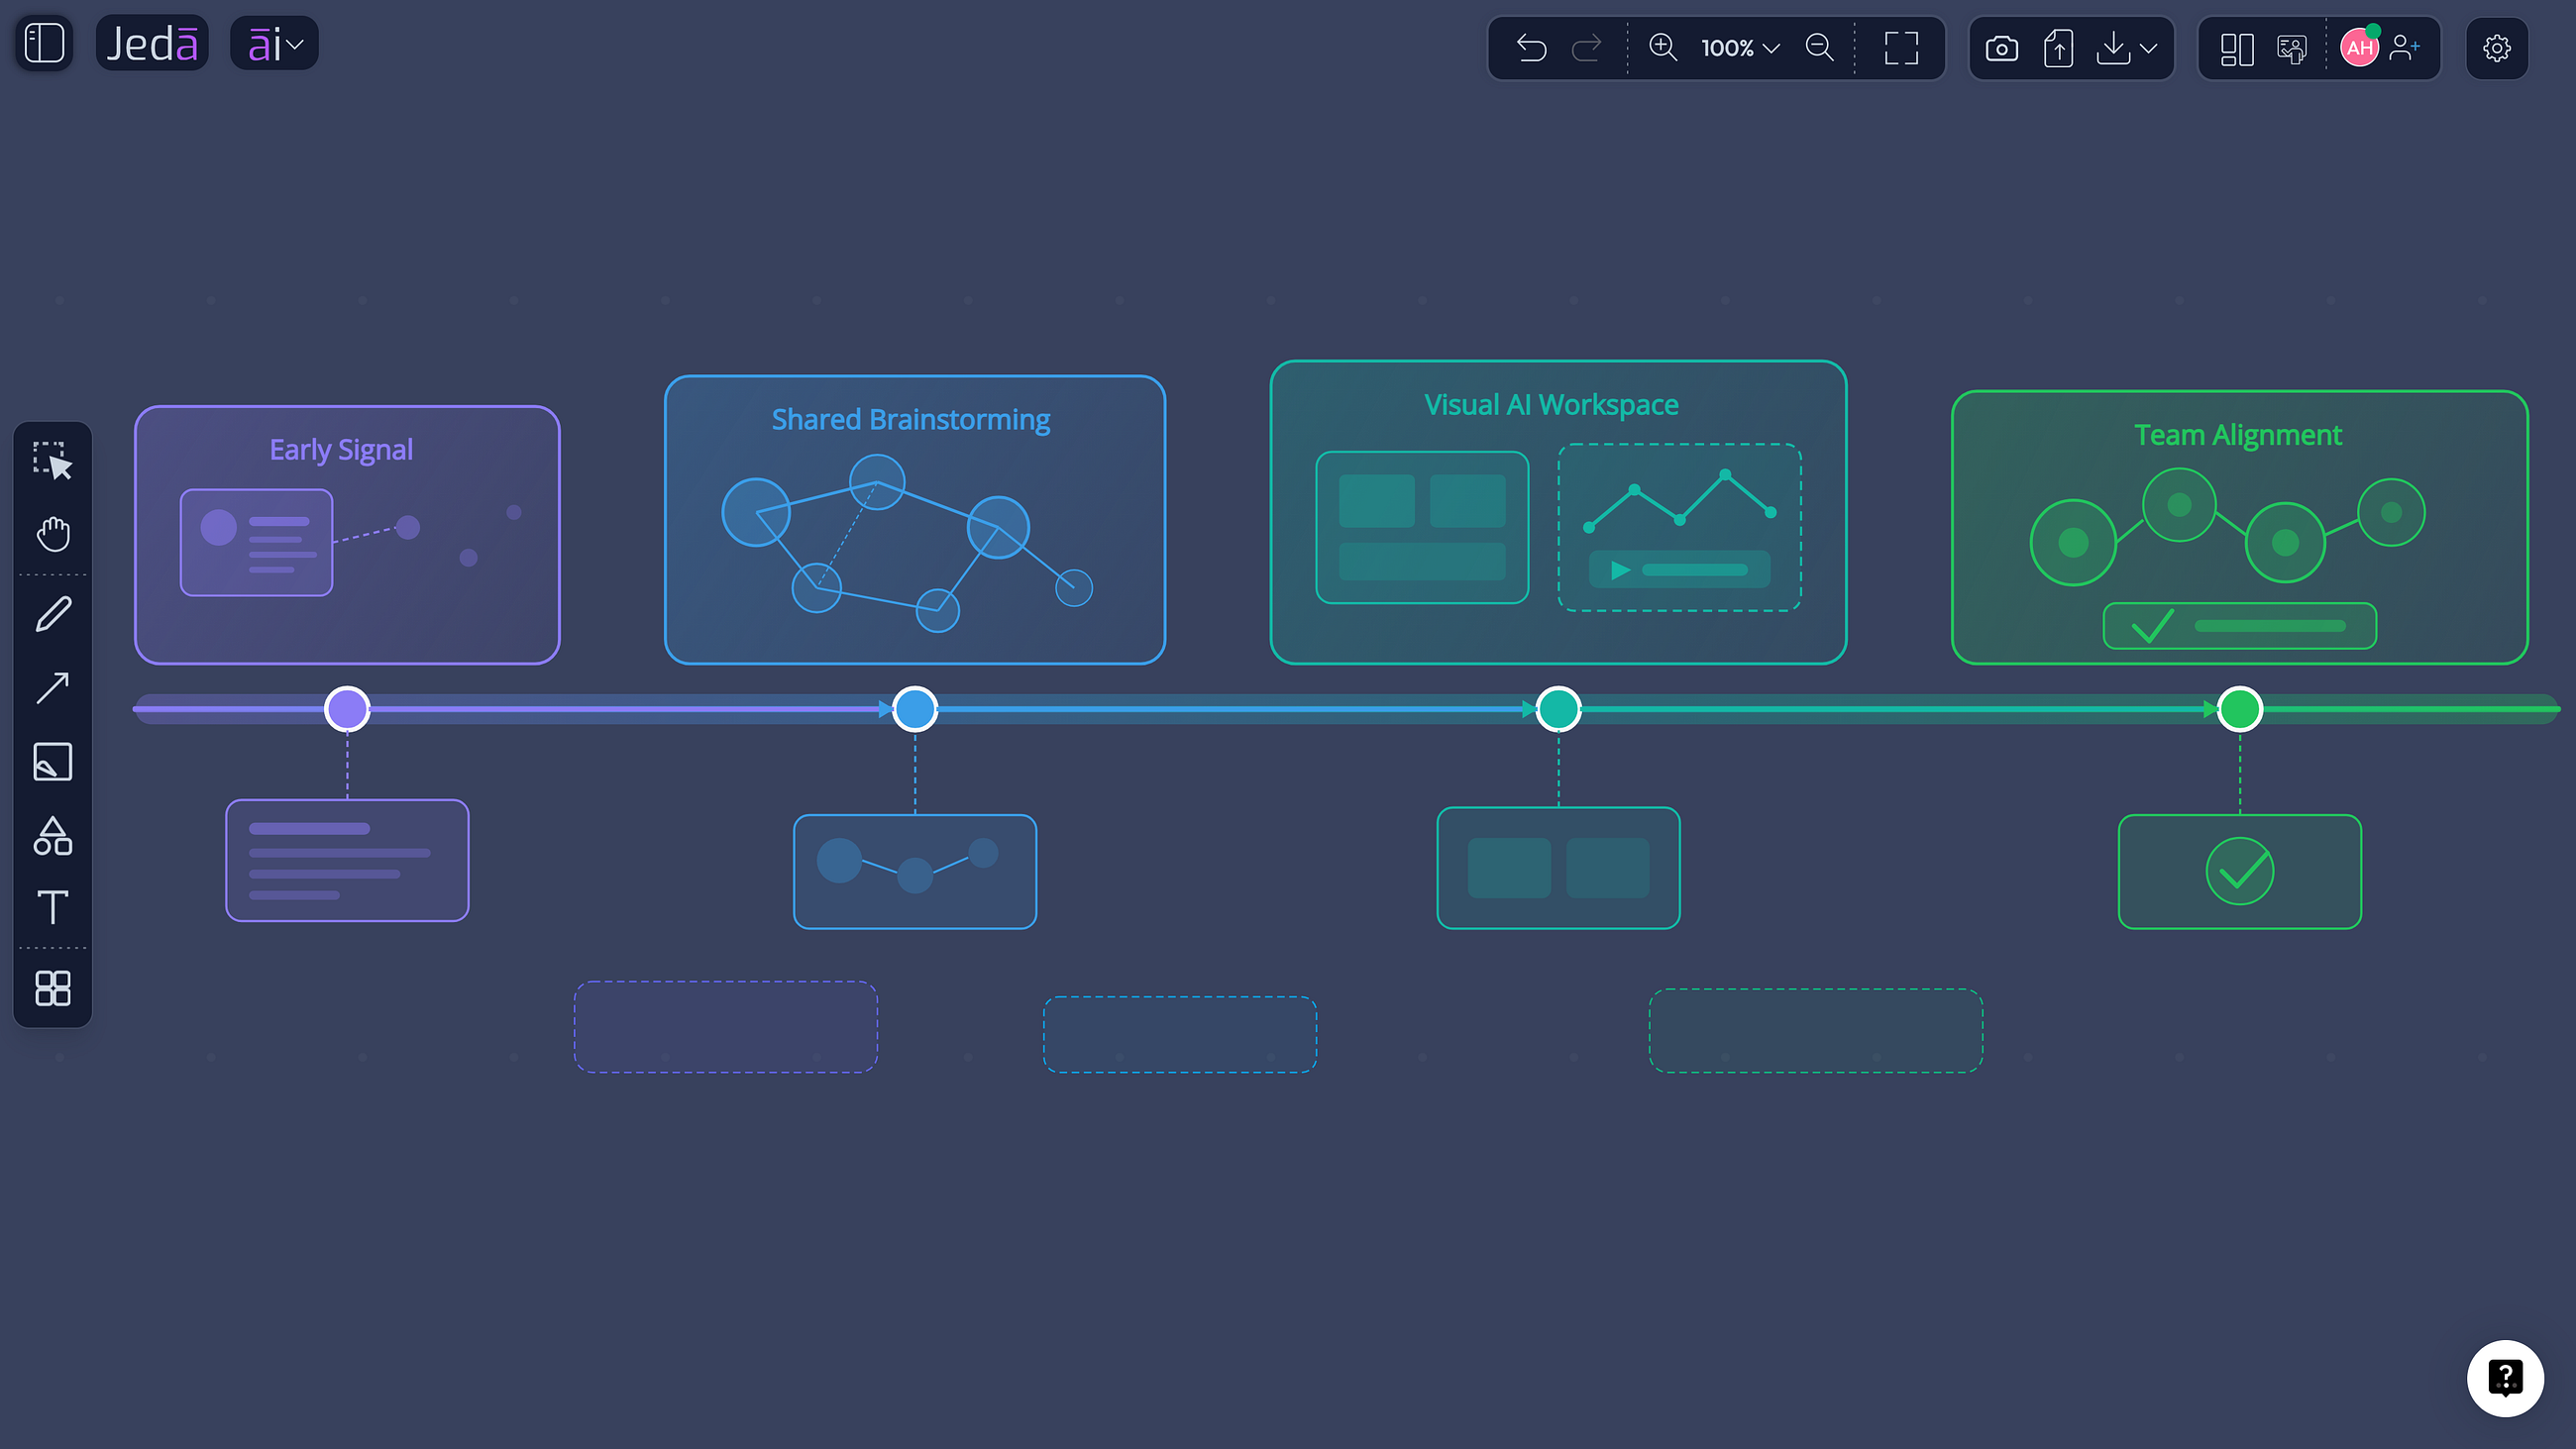Select the purple text note below timeline
The image size is (2576, 1449).
coord(347,860)
